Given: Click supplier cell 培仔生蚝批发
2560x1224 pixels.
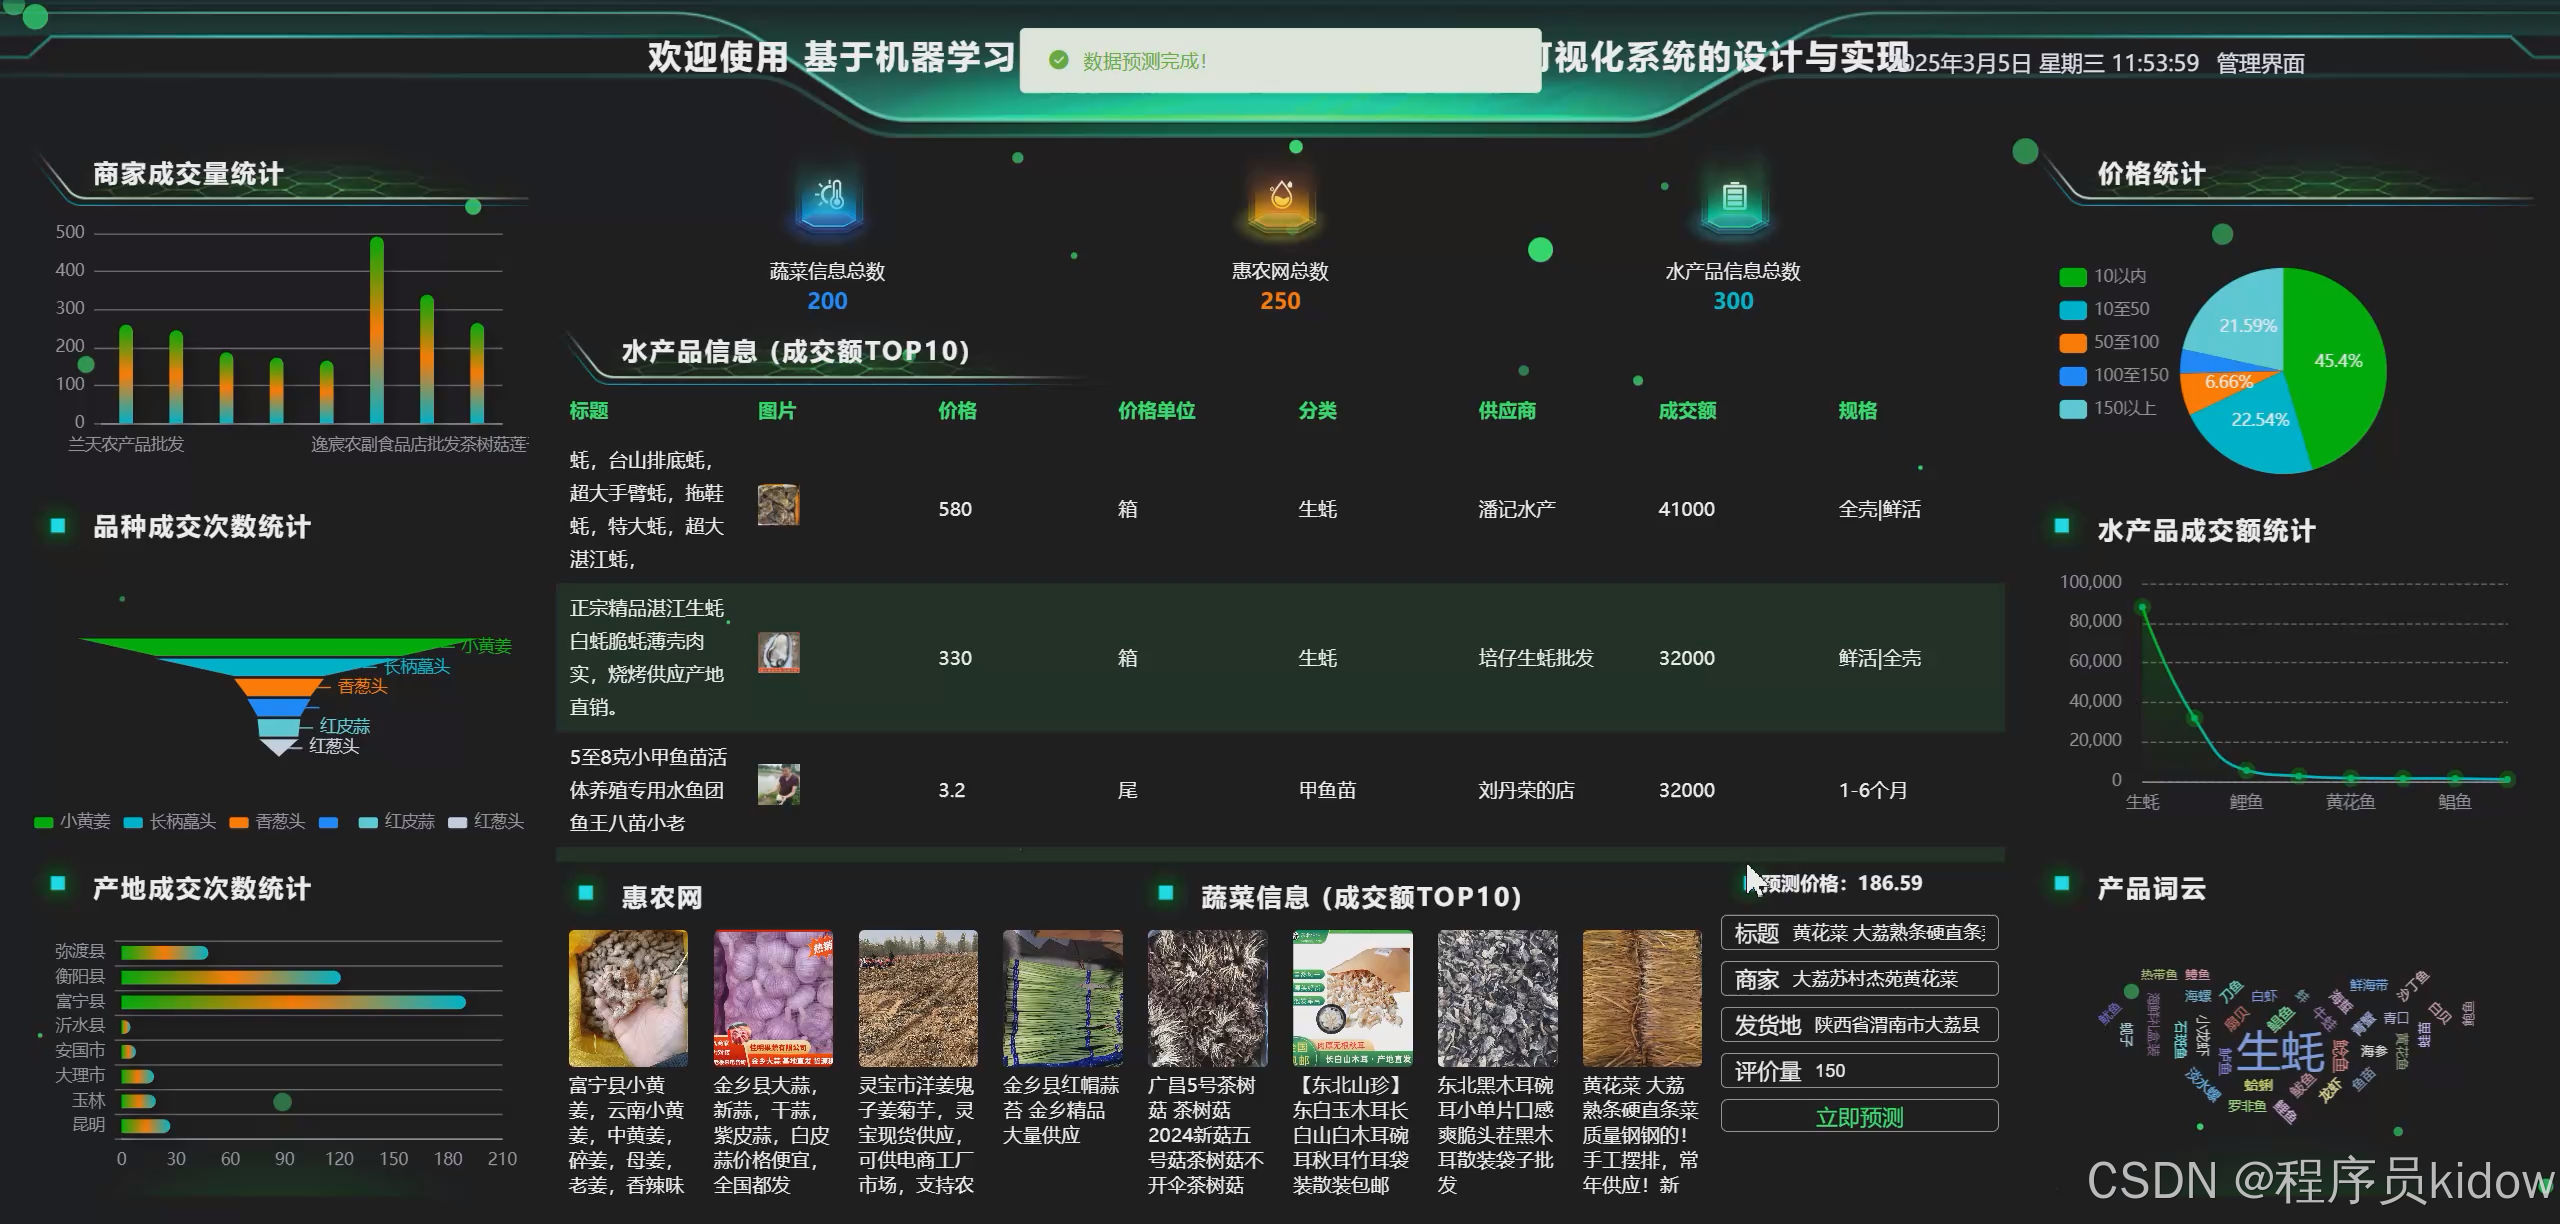Looking at the screenshot, I should click(1536, 658).
